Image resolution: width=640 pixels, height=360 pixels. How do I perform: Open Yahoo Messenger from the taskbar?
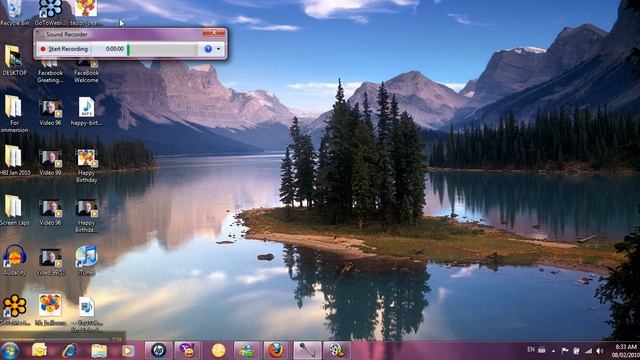[x=187, y=350]
